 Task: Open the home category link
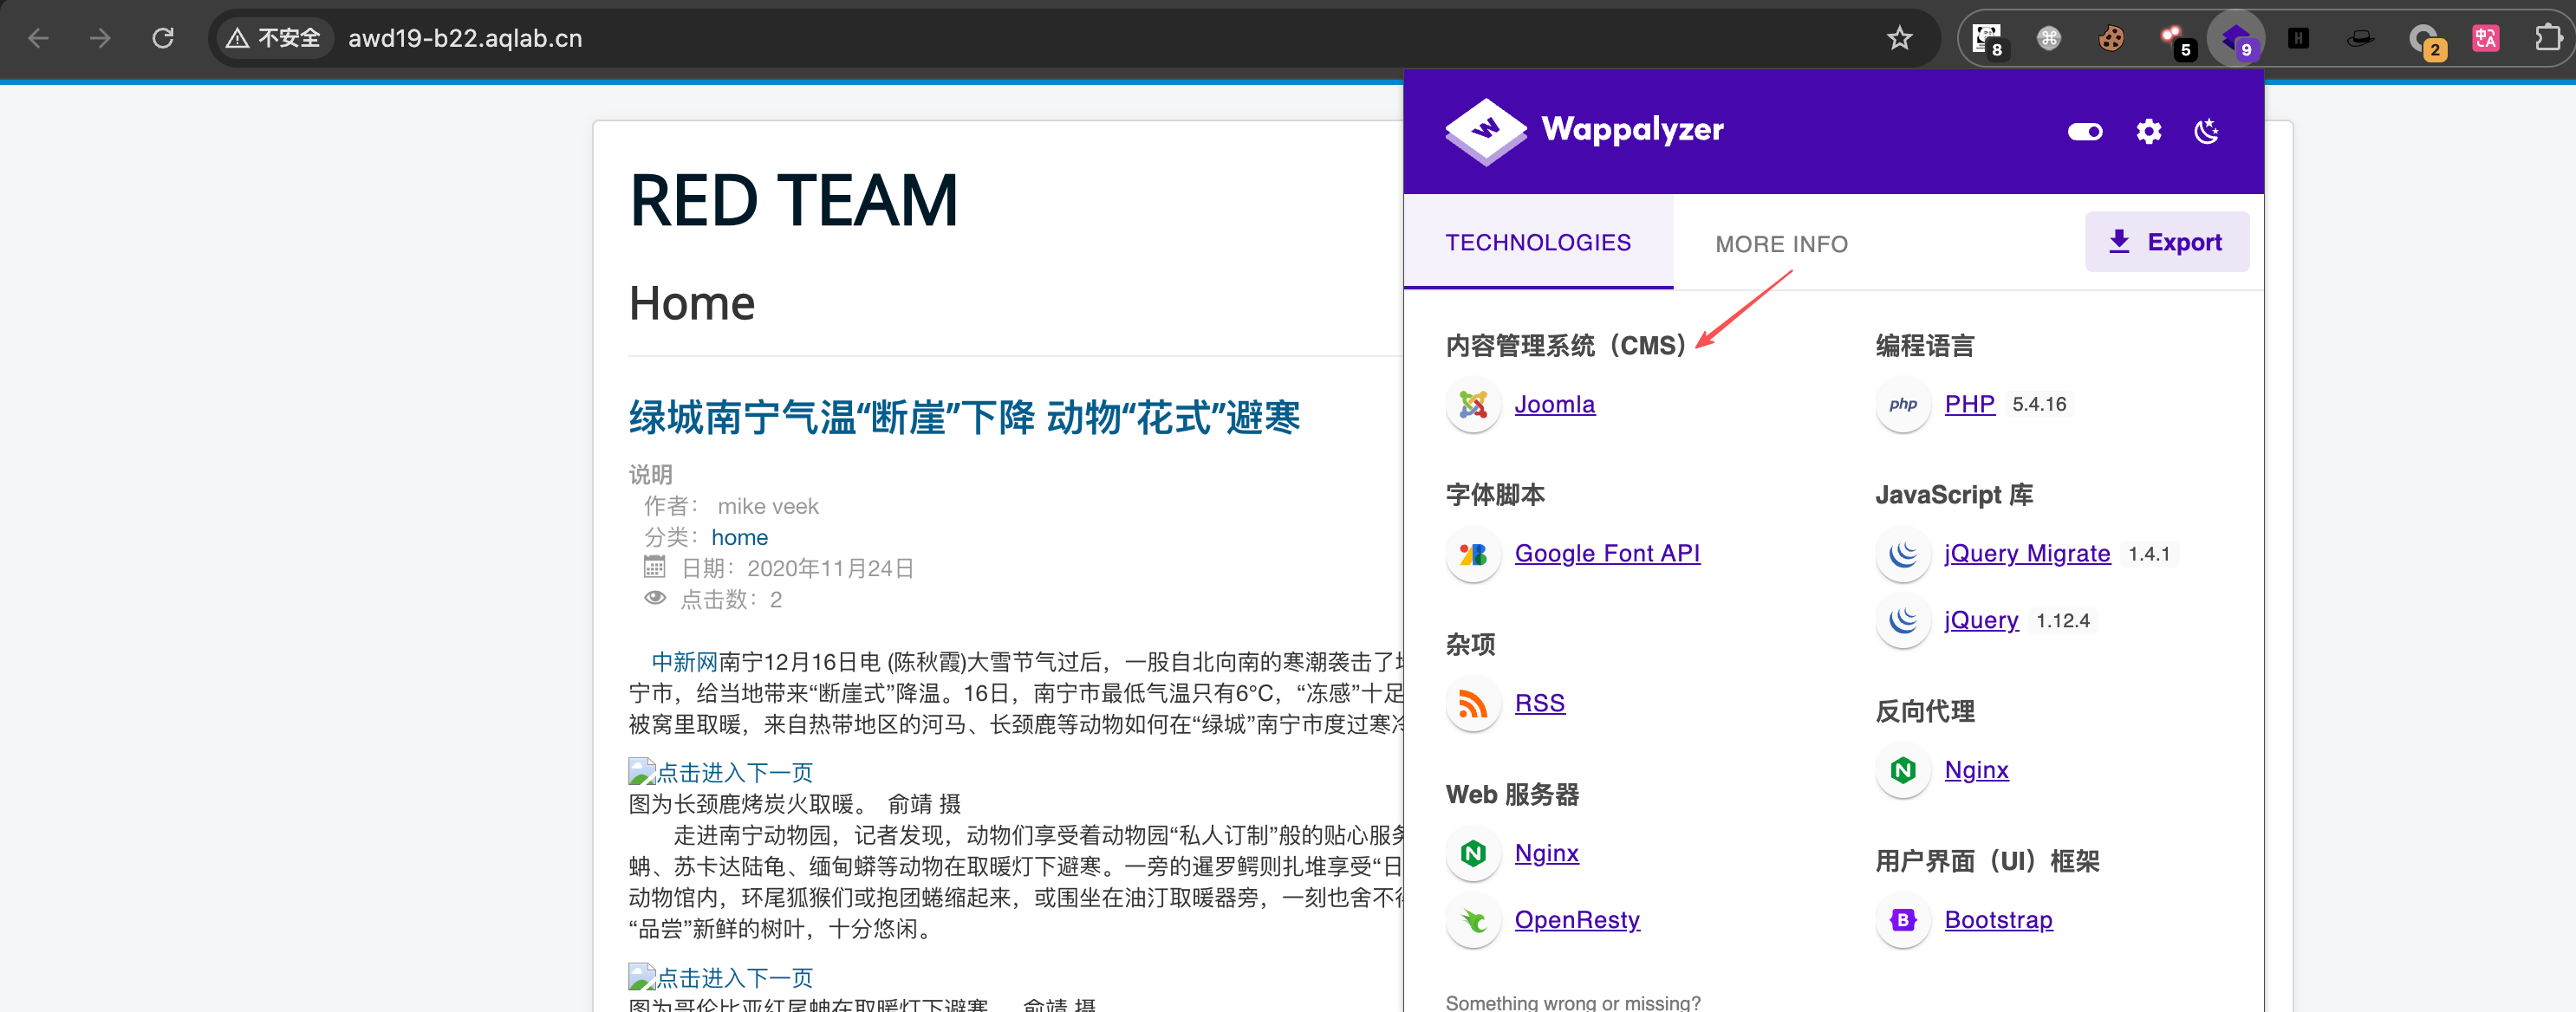coord(739,537)
